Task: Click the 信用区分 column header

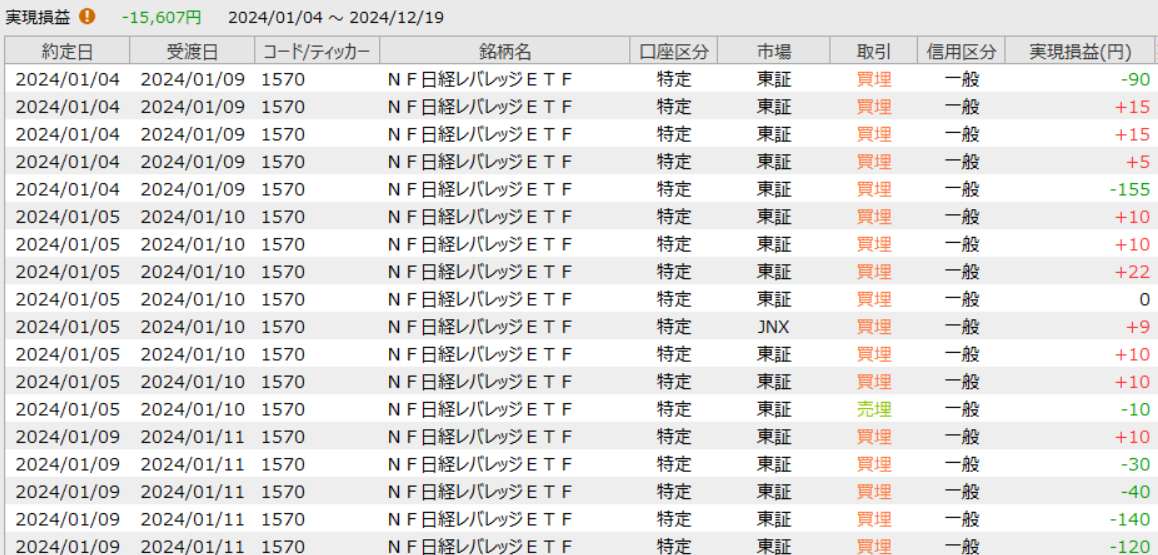Action: [960, 52]
